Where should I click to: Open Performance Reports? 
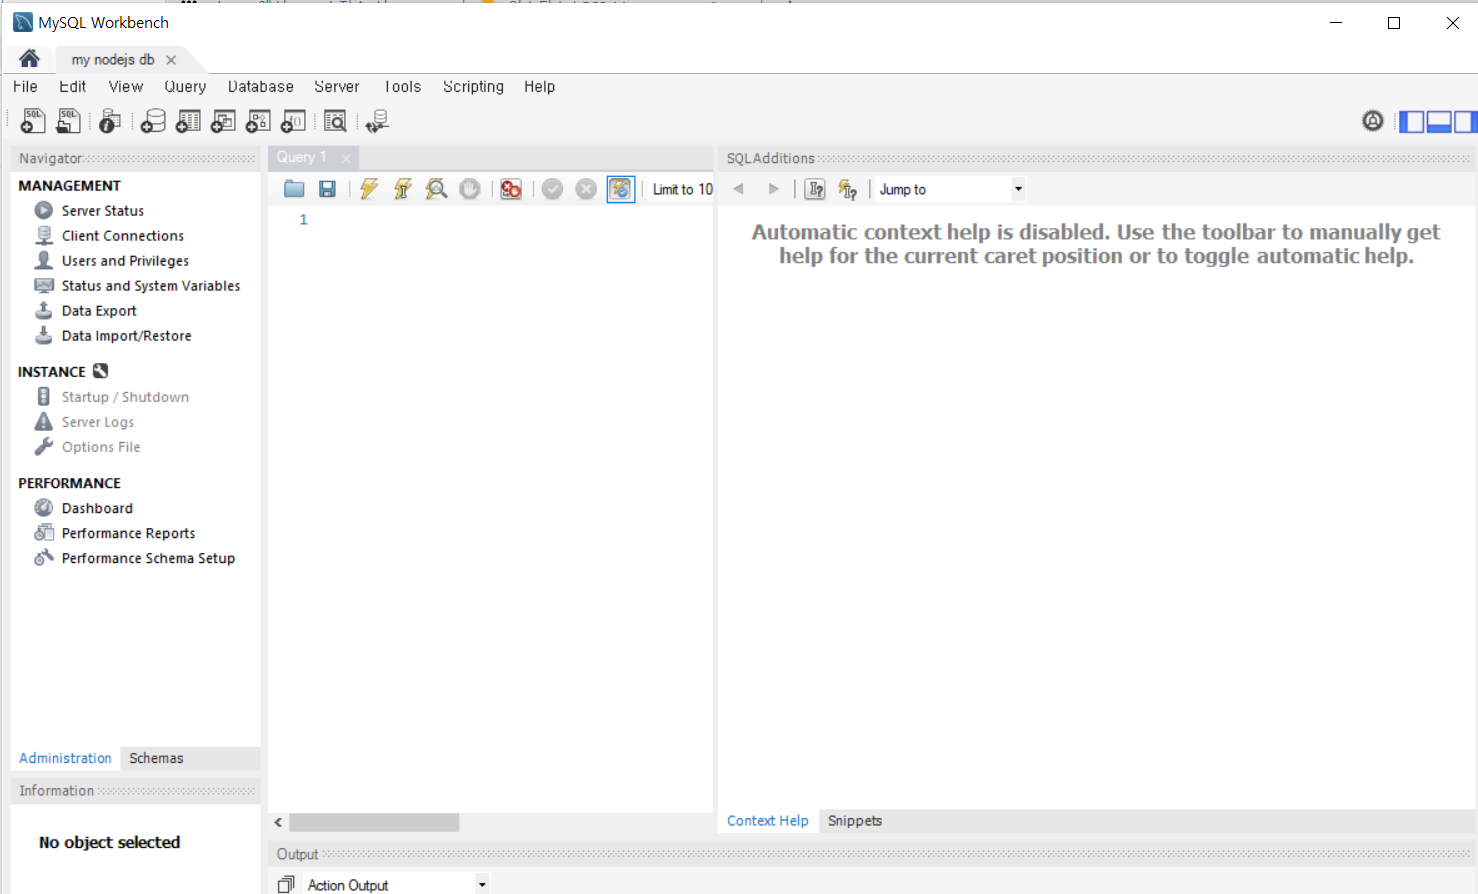(128, 533)
